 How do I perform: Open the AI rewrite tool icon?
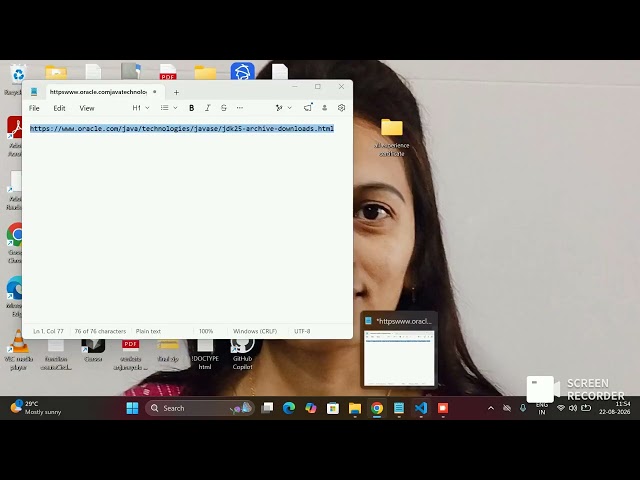point(279,108)
